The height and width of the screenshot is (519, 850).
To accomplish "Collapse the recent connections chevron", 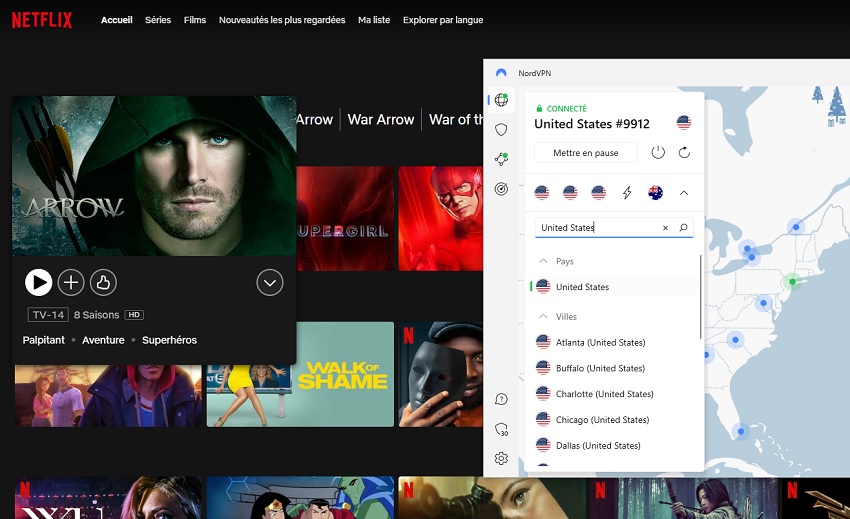I will click(x=684, y=193).
